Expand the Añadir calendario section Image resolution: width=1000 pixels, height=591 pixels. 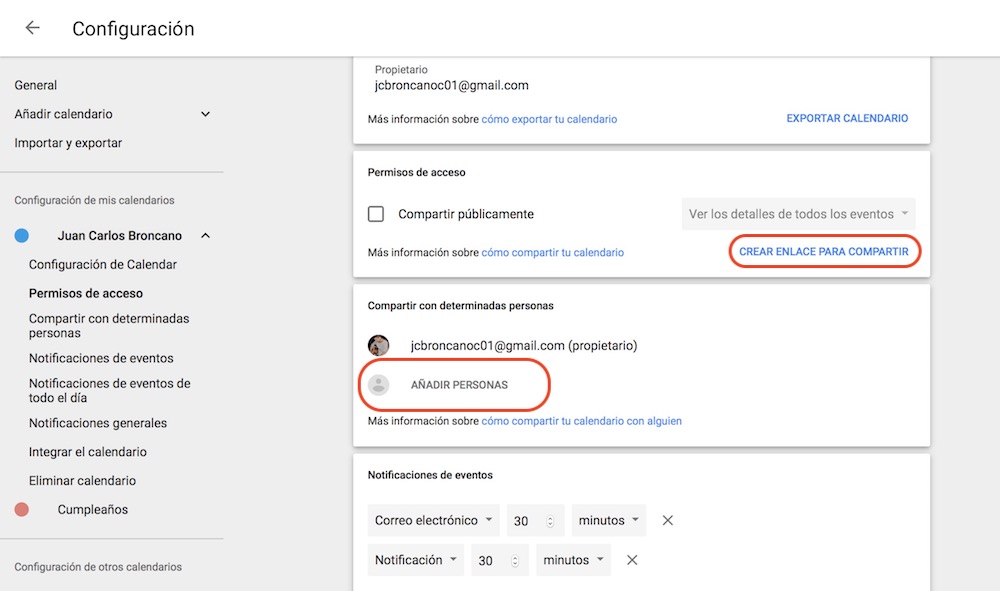pos(205,114)
